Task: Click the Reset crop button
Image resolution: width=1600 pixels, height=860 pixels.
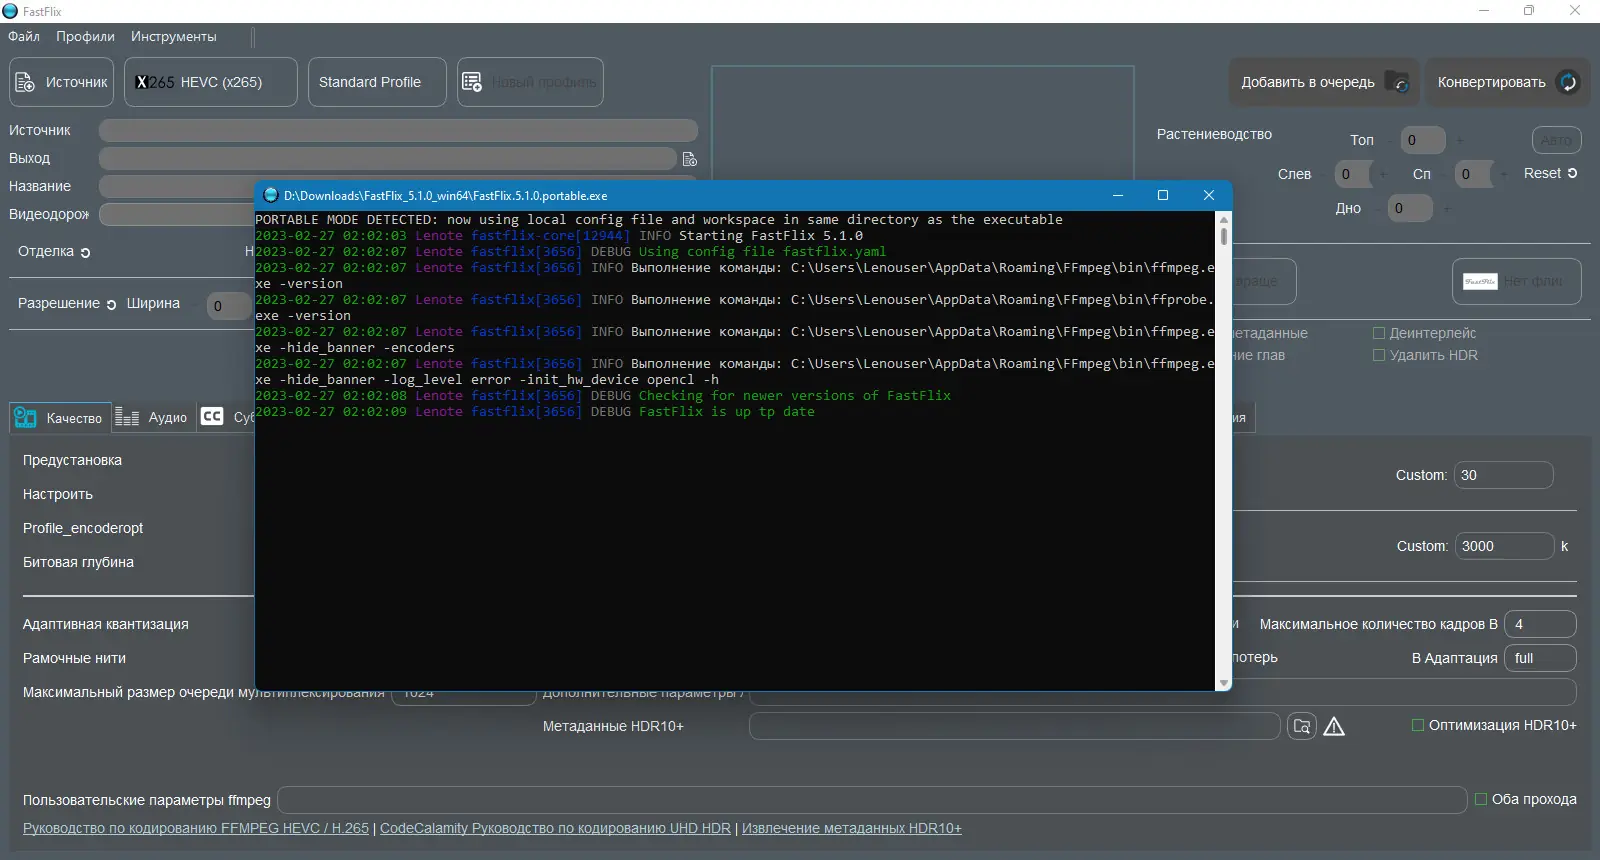Action: (1551, 173)
